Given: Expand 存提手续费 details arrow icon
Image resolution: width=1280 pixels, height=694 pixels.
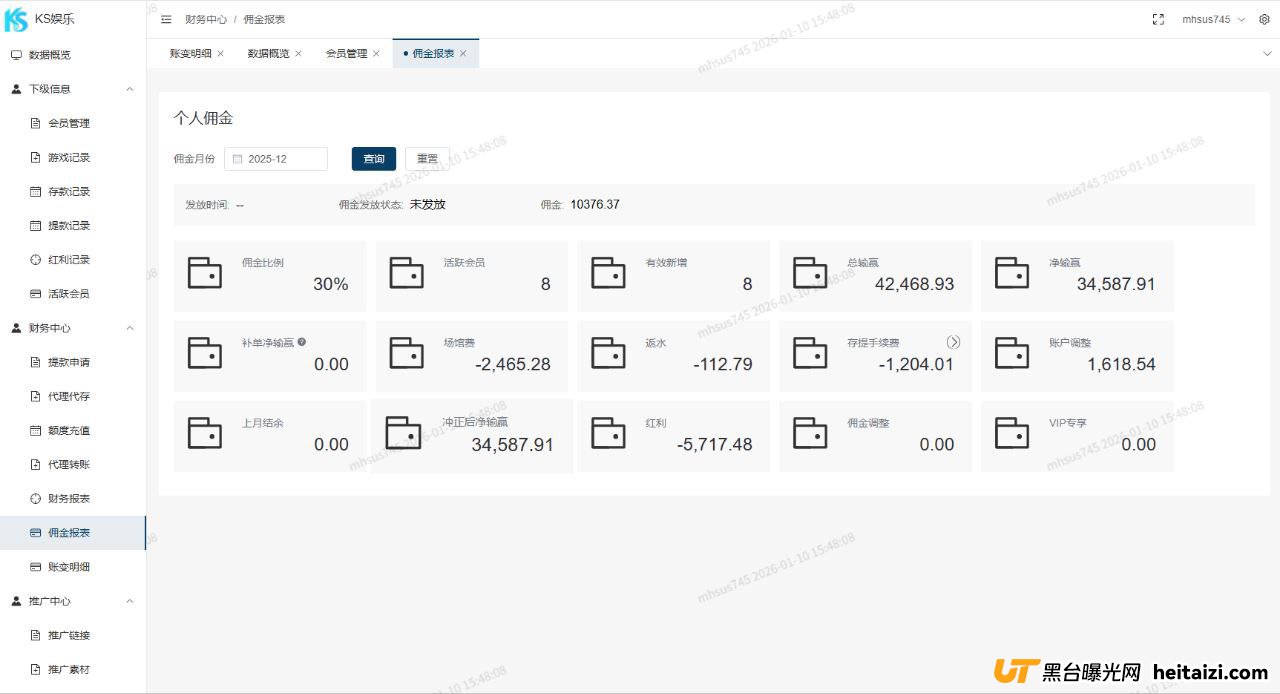Looking at the screenshot, I should 953,342.
